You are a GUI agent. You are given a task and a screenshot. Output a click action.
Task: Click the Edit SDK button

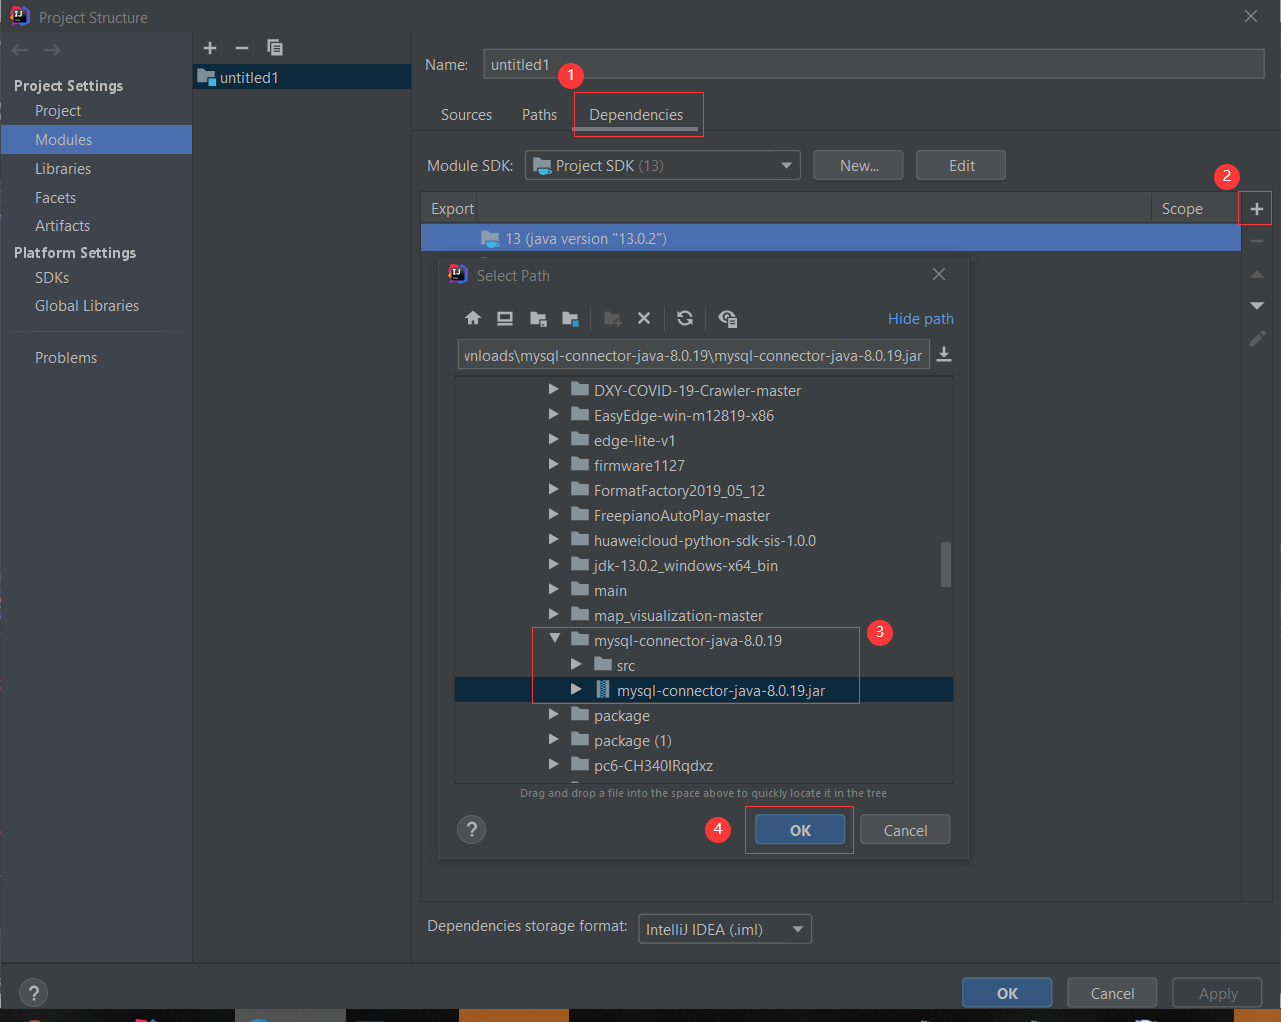[x=961, y=165]
